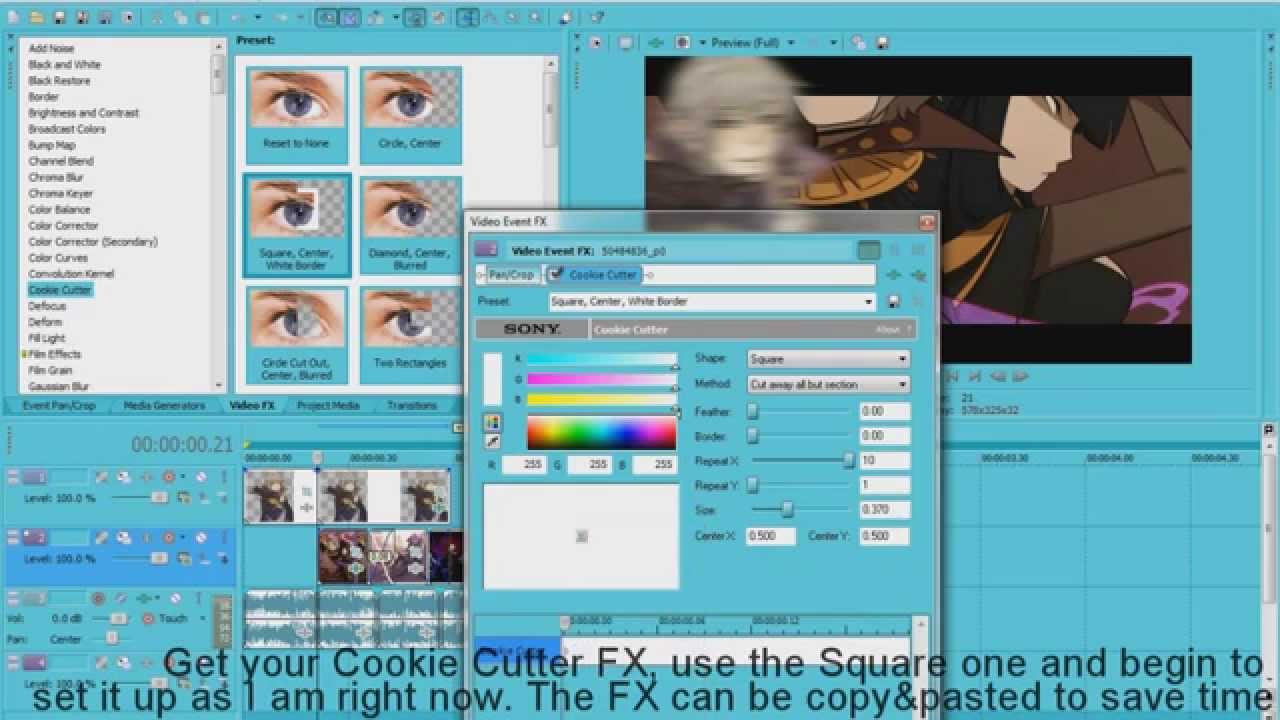Open the Auto Ripple mode dropdown arrow
The width and height of the screenshot is (1280, 720).
396,17
